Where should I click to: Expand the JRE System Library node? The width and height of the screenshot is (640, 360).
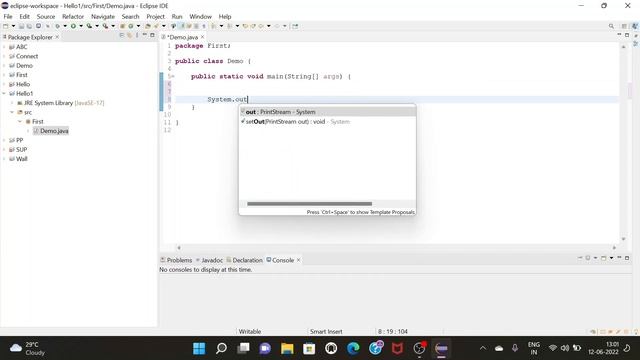click(x=12, y=103)
